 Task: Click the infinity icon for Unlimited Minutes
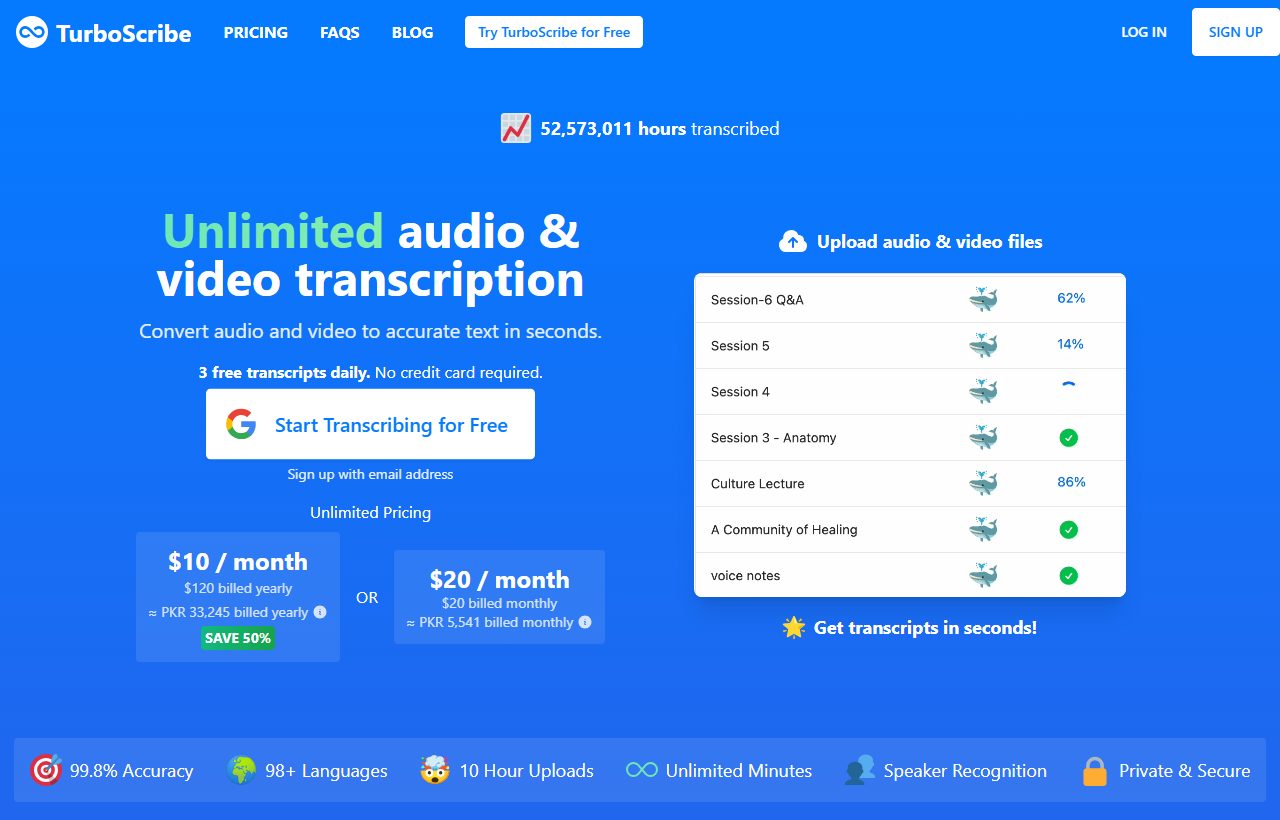(641, 770)
